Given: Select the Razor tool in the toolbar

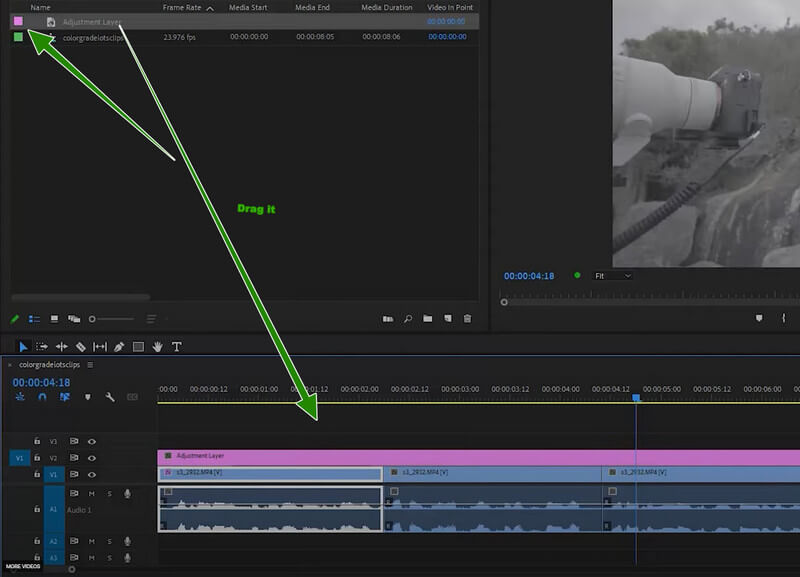Looking at the screenshot, I should pos(81,347).
